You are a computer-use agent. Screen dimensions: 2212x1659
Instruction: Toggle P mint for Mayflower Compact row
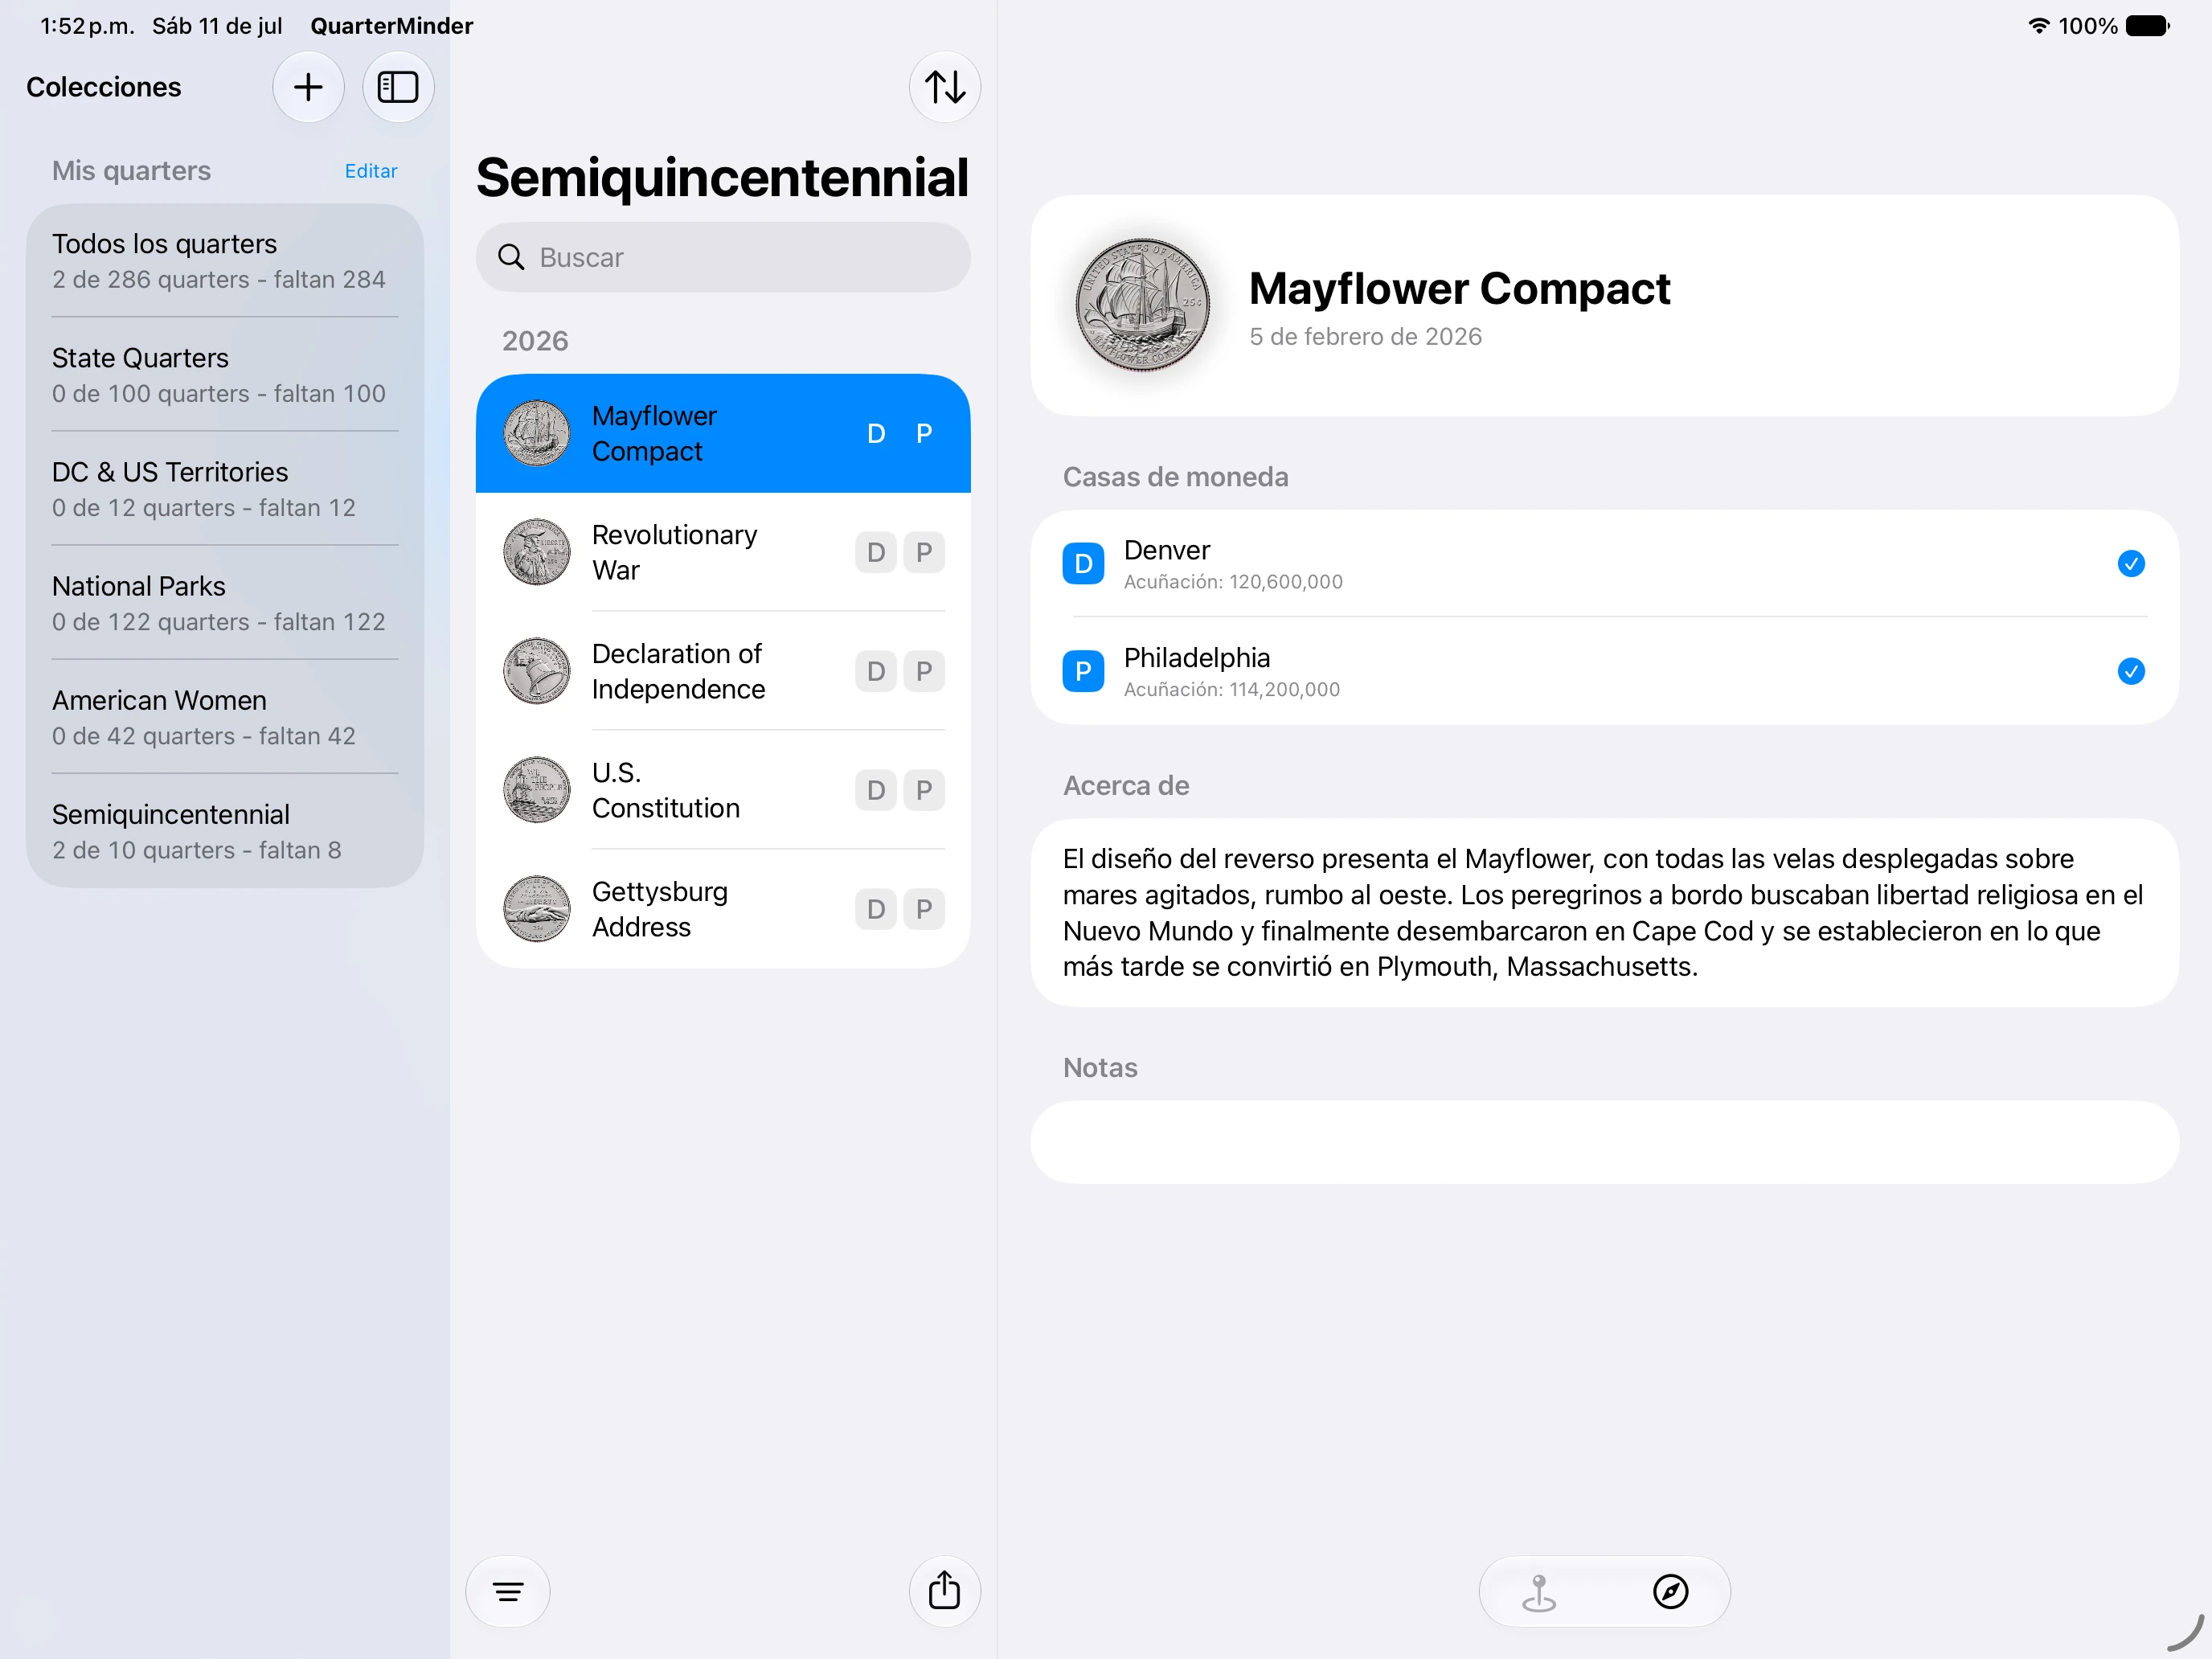click(x=924, y=433)
